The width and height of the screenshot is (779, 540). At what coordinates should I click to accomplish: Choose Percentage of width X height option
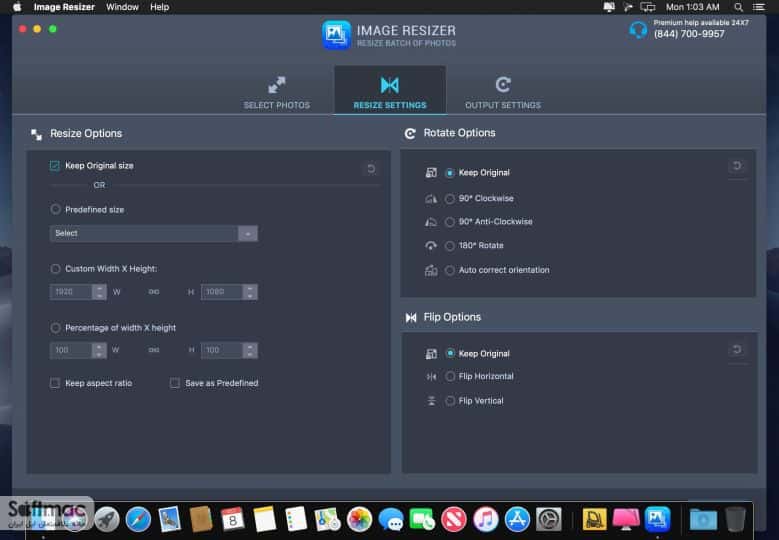(55, 328)
